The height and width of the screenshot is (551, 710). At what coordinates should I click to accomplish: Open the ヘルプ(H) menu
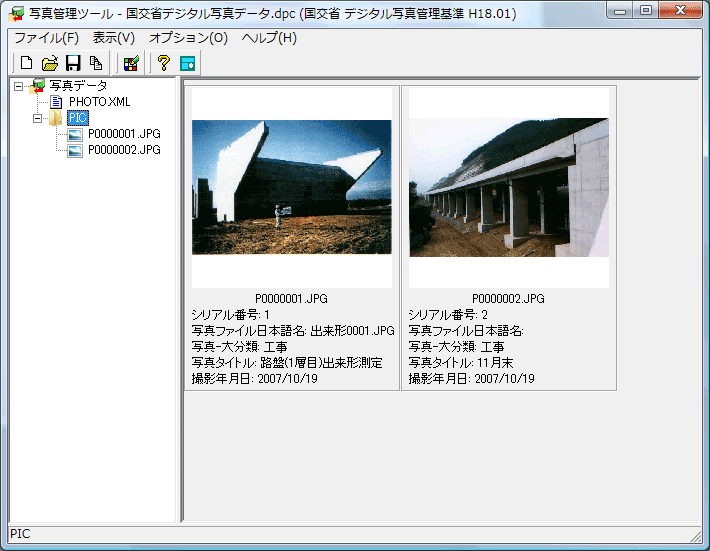tap(269, 38)
